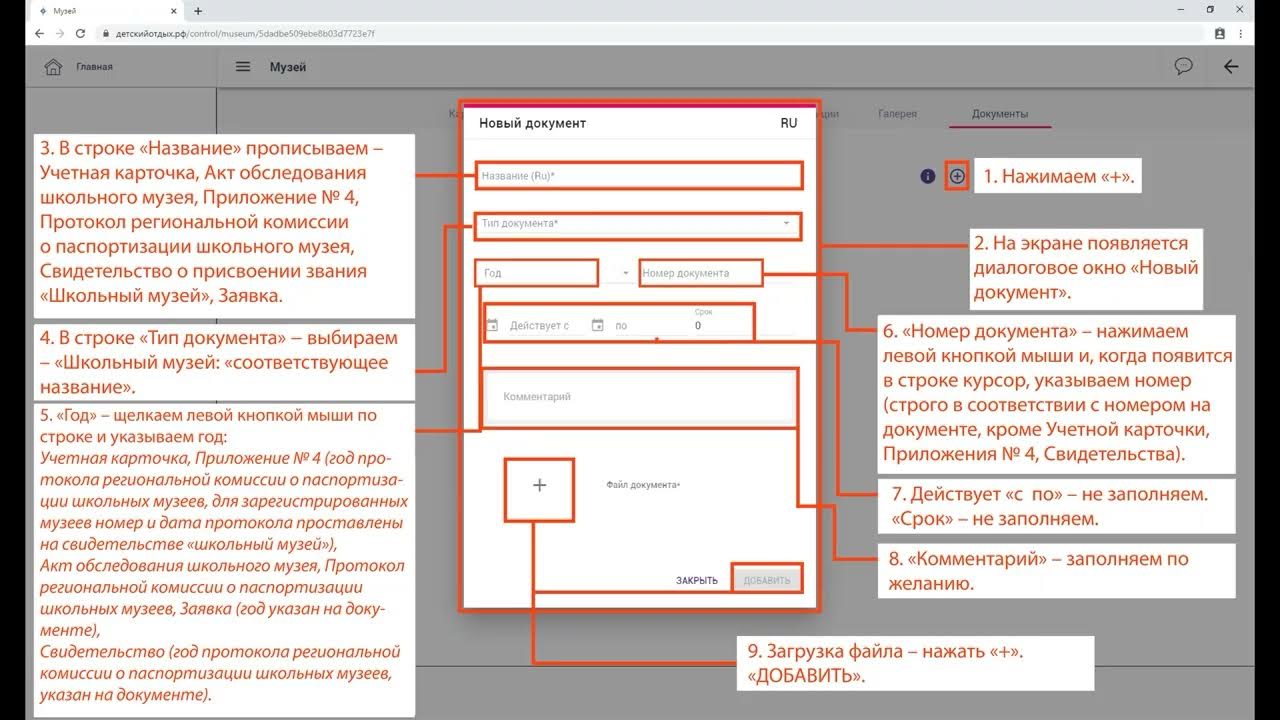Click the browser forward arrow
Image resolution: width=1280 pixels, height=720 pixels.
[60, 33]
